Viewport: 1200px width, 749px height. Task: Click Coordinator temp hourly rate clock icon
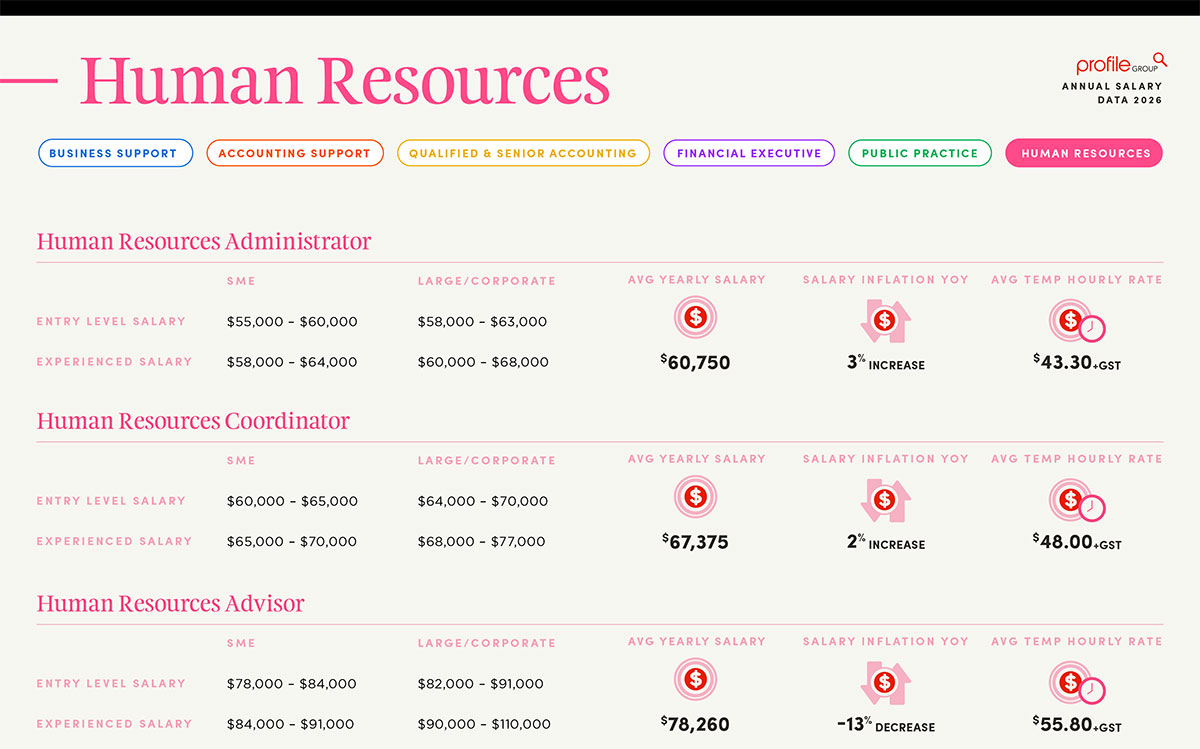(x=1076, y=500)
